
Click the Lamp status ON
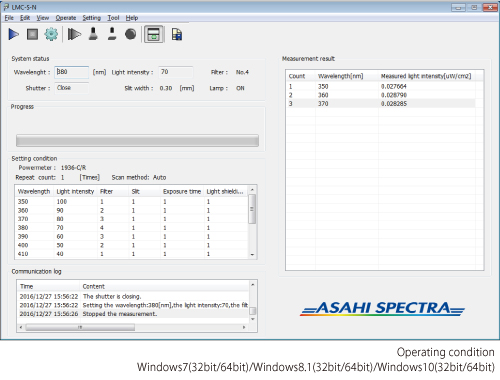[240, 88]
